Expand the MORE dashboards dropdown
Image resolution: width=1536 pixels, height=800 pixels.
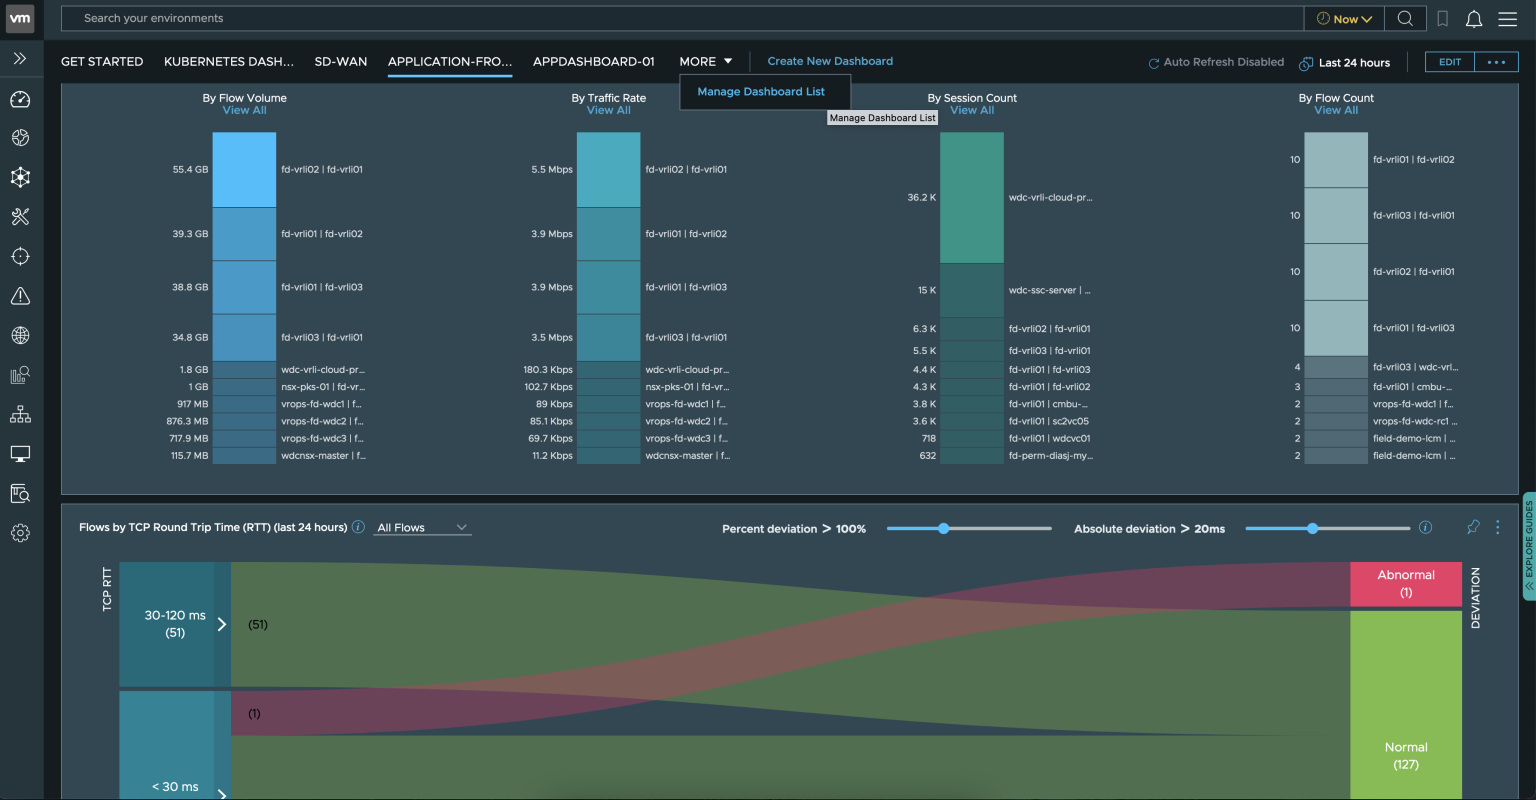(705, 61)
